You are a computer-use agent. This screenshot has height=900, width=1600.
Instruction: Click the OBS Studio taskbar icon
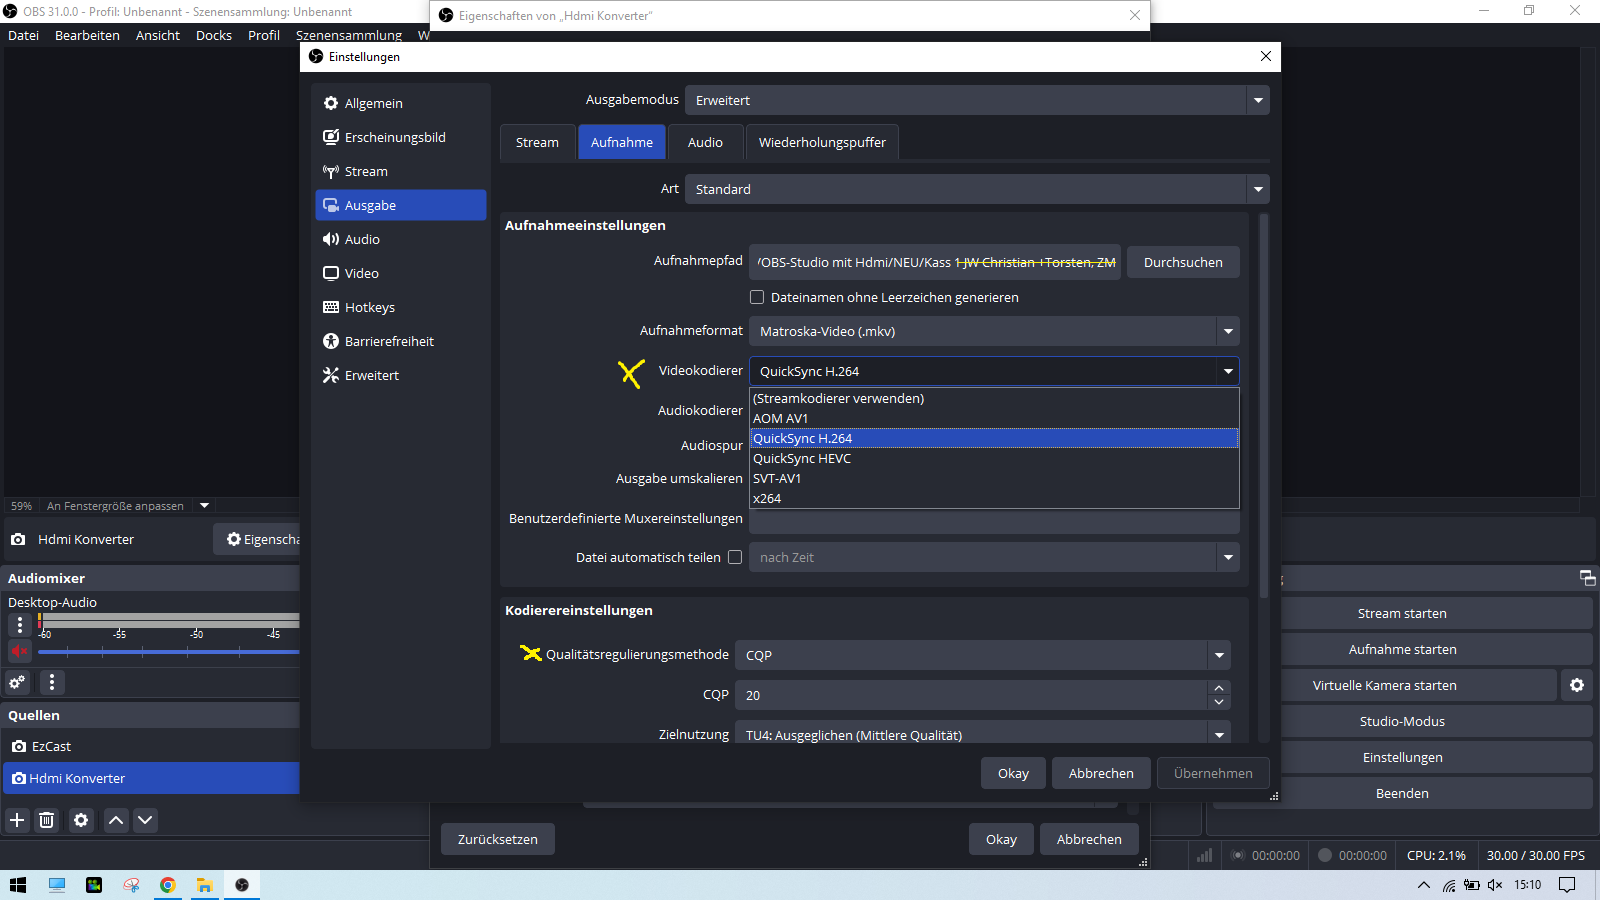(242, 885)
